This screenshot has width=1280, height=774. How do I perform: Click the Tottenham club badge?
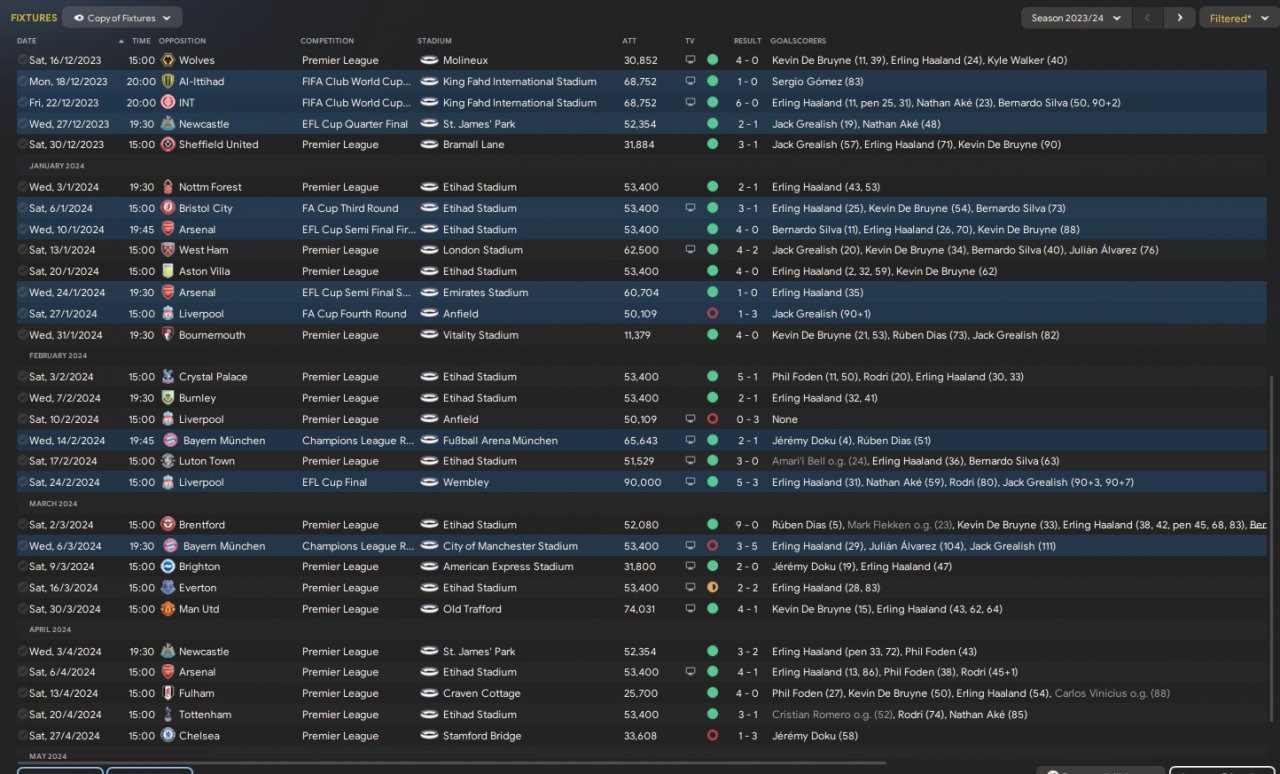click(x=168, y=715)
